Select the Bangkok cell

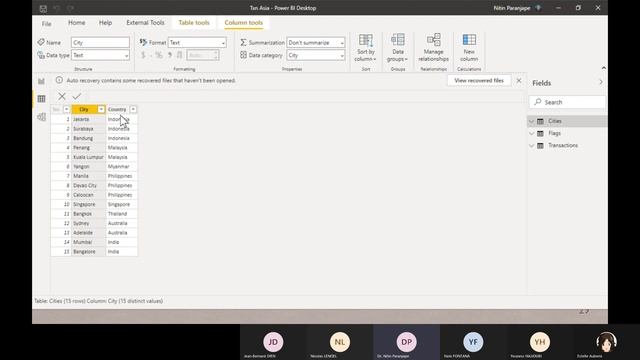pyautogui.click(x=89, y=214)
